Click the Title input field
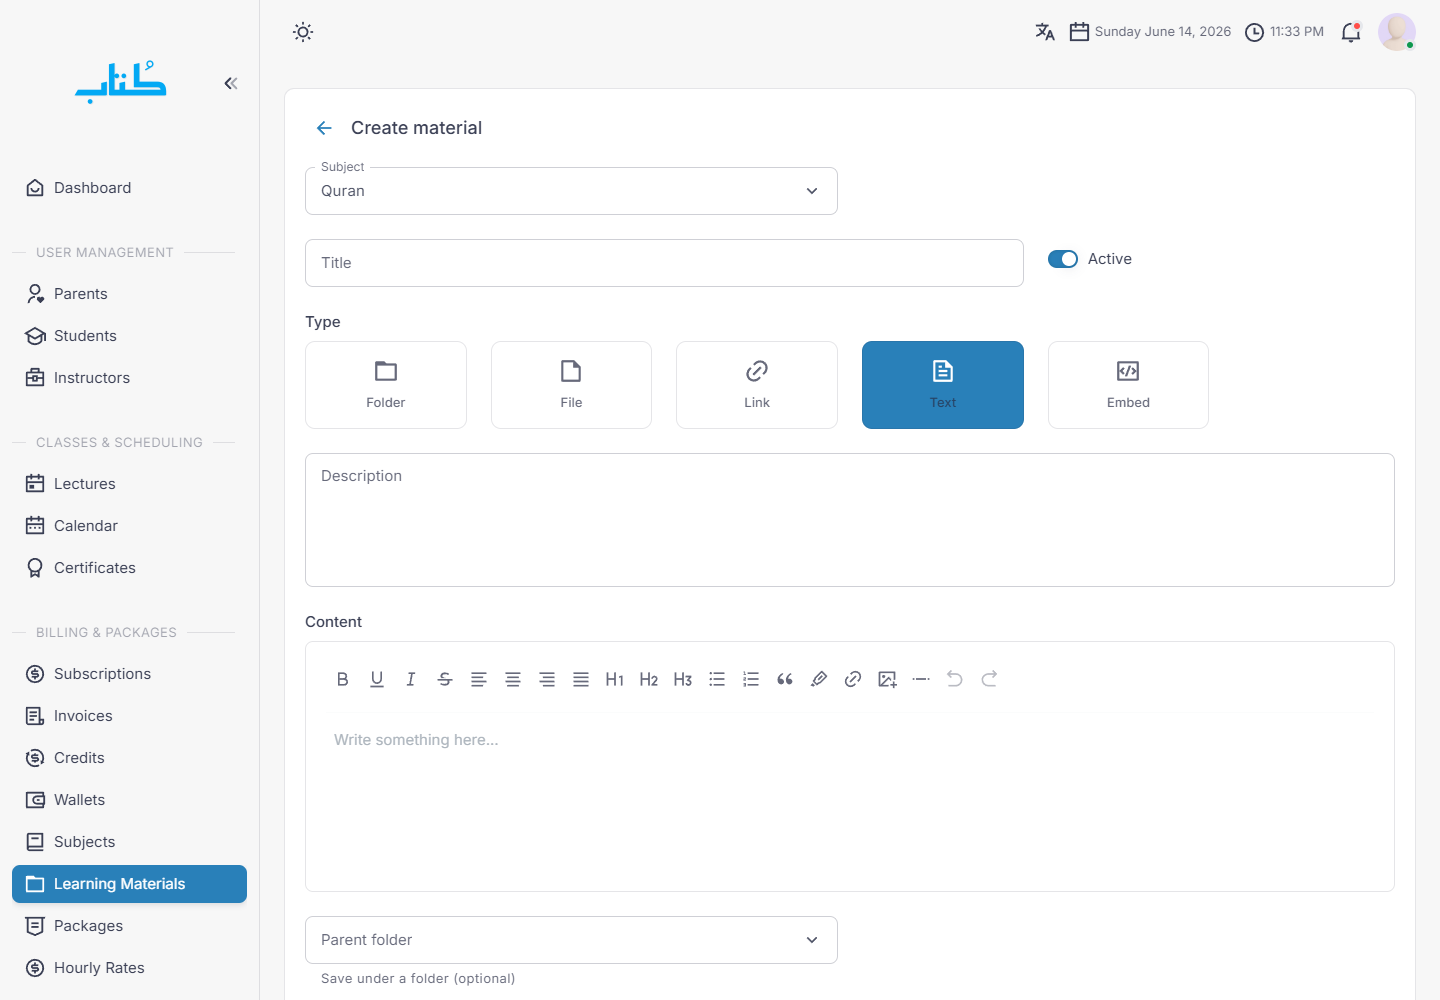Viewport: 1440px width, 1000px height. (x=664, y=263)
